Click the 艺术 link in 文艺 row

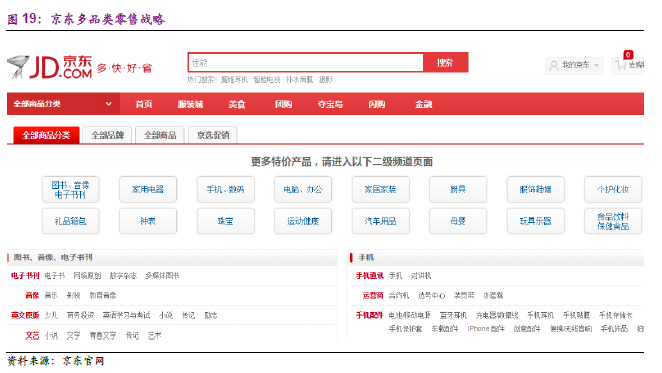[x=155, y=336]
